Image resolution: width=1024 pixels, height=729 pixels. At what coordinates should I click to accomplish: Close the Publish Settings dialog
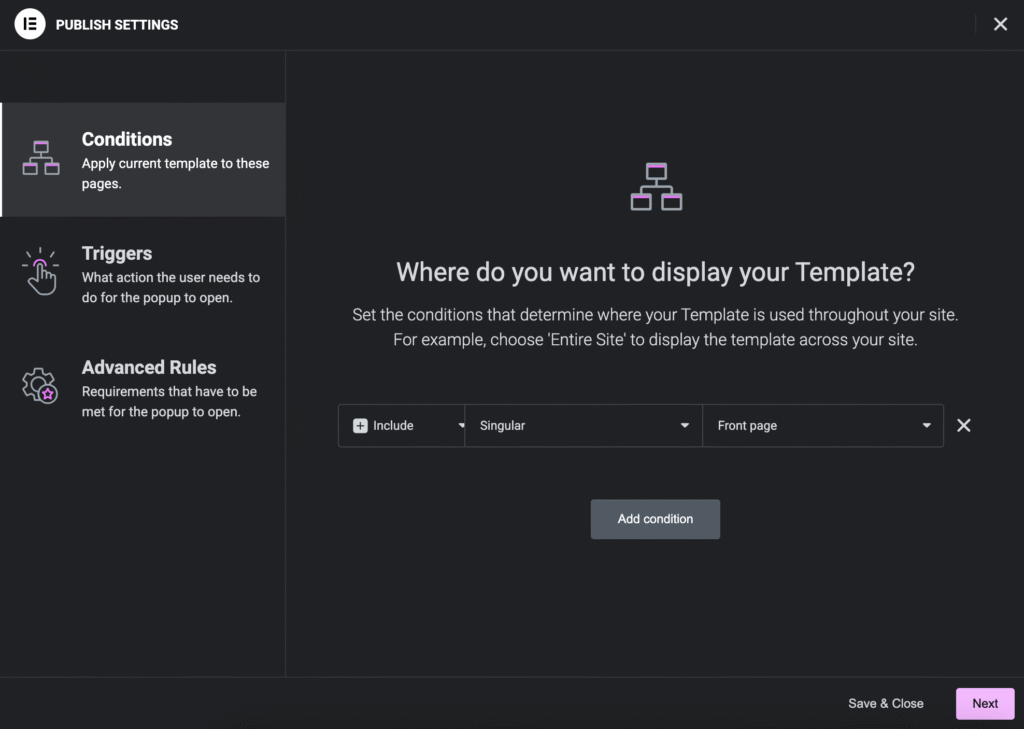click(x=1000, y=24)
